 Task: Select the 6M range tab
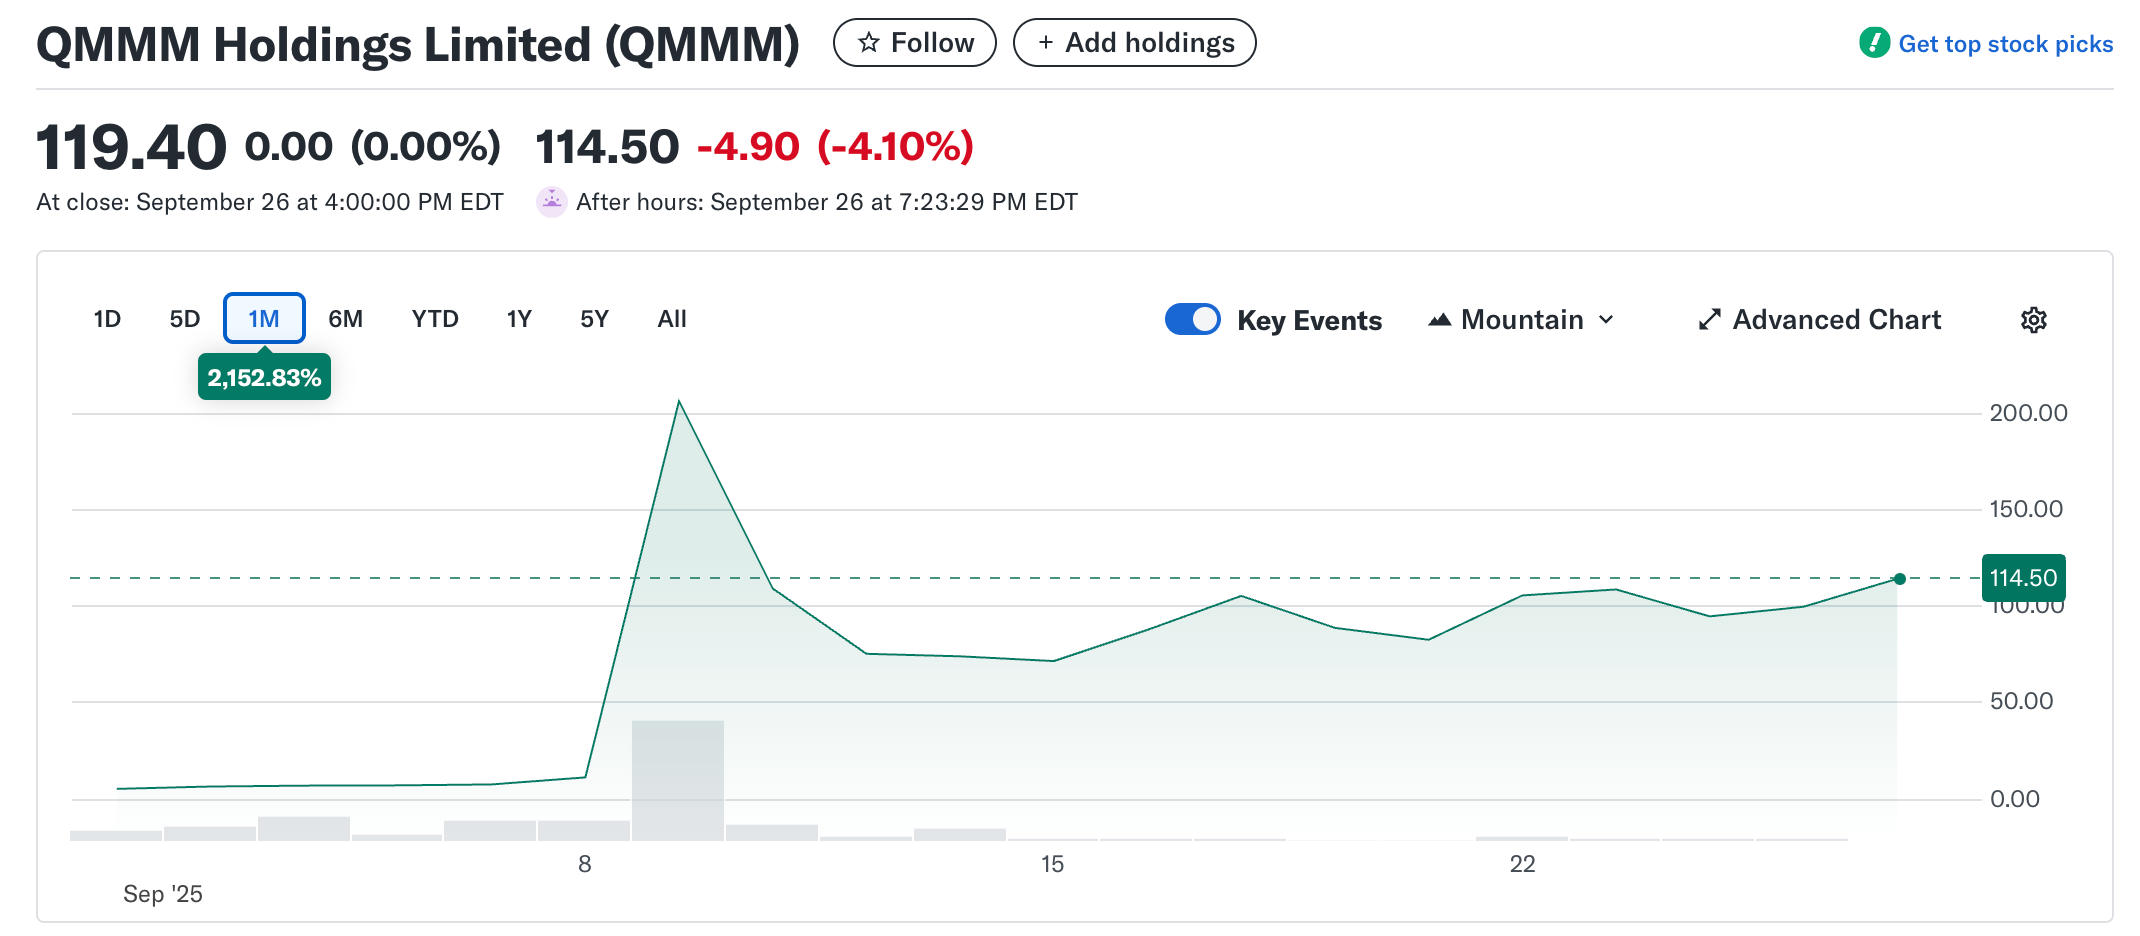click(345, 319)
